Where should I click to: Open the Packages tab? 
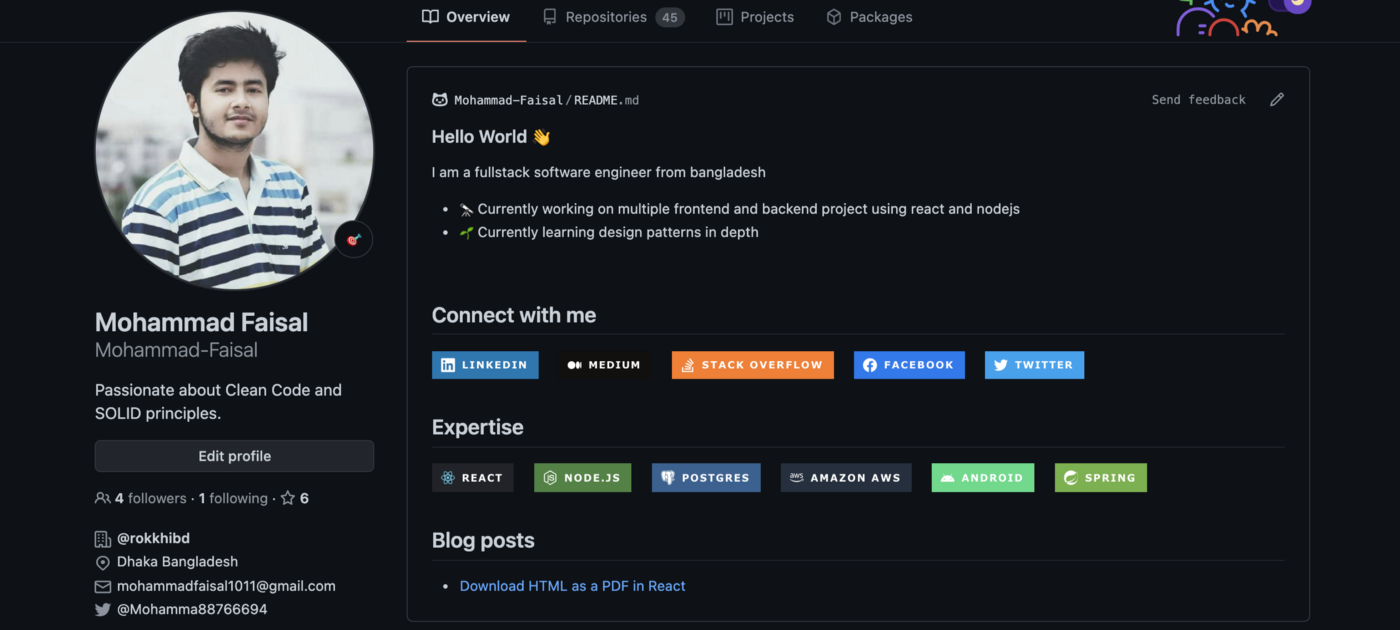click(869, 17)
